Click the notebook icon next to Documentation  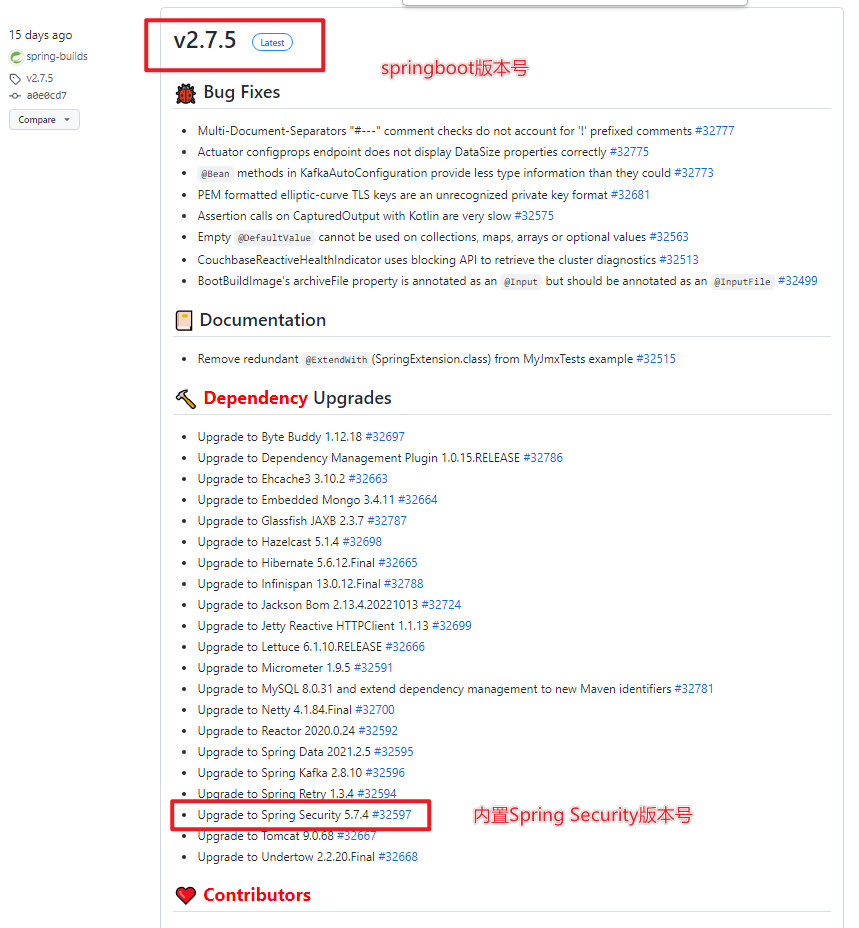click(x=184, y=320)
